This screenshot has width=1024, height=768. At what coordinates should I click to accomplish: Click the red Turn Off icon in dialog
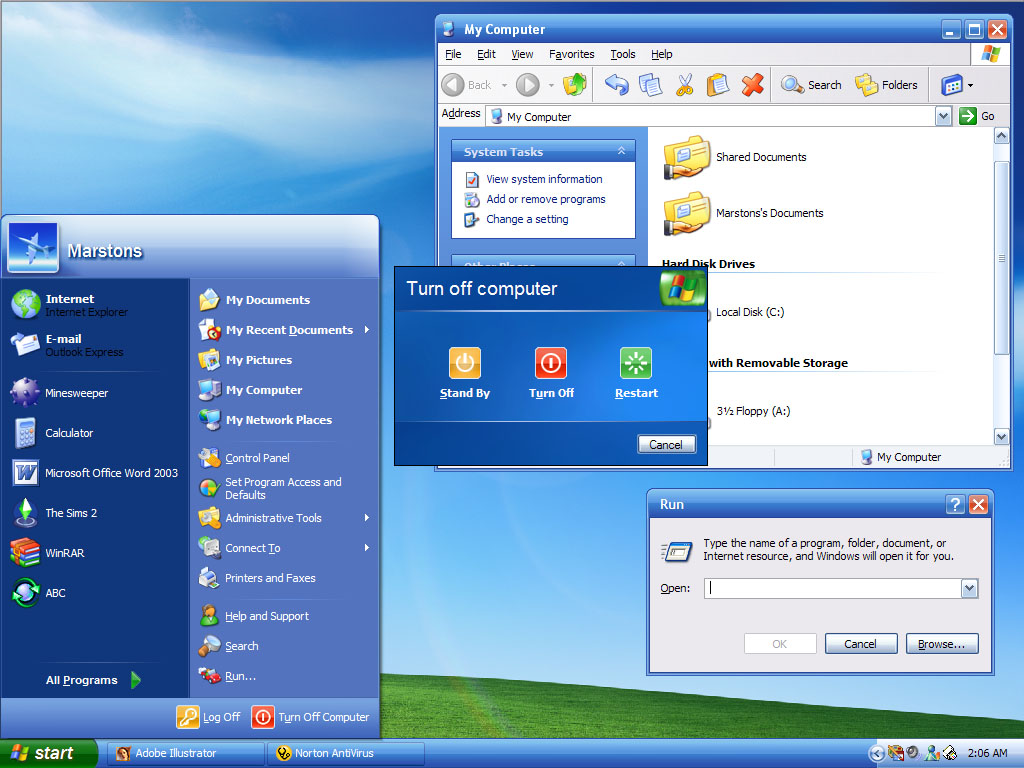pos(551,363)
